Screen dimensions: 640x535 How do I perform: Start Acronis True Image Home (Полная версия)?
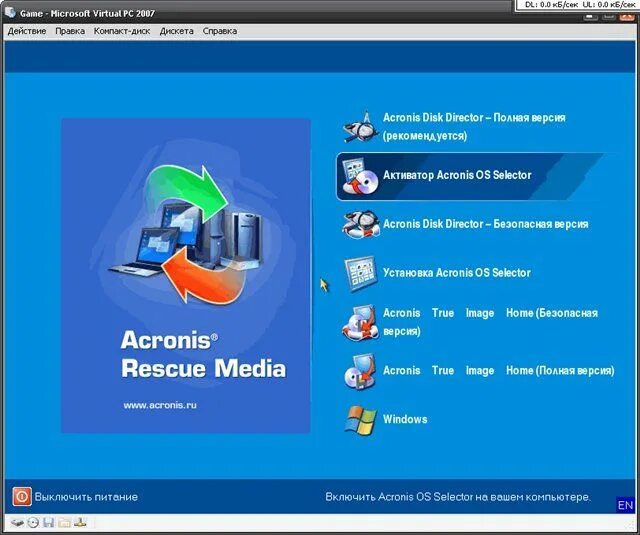pyautogui.click(x=498, y=371)
